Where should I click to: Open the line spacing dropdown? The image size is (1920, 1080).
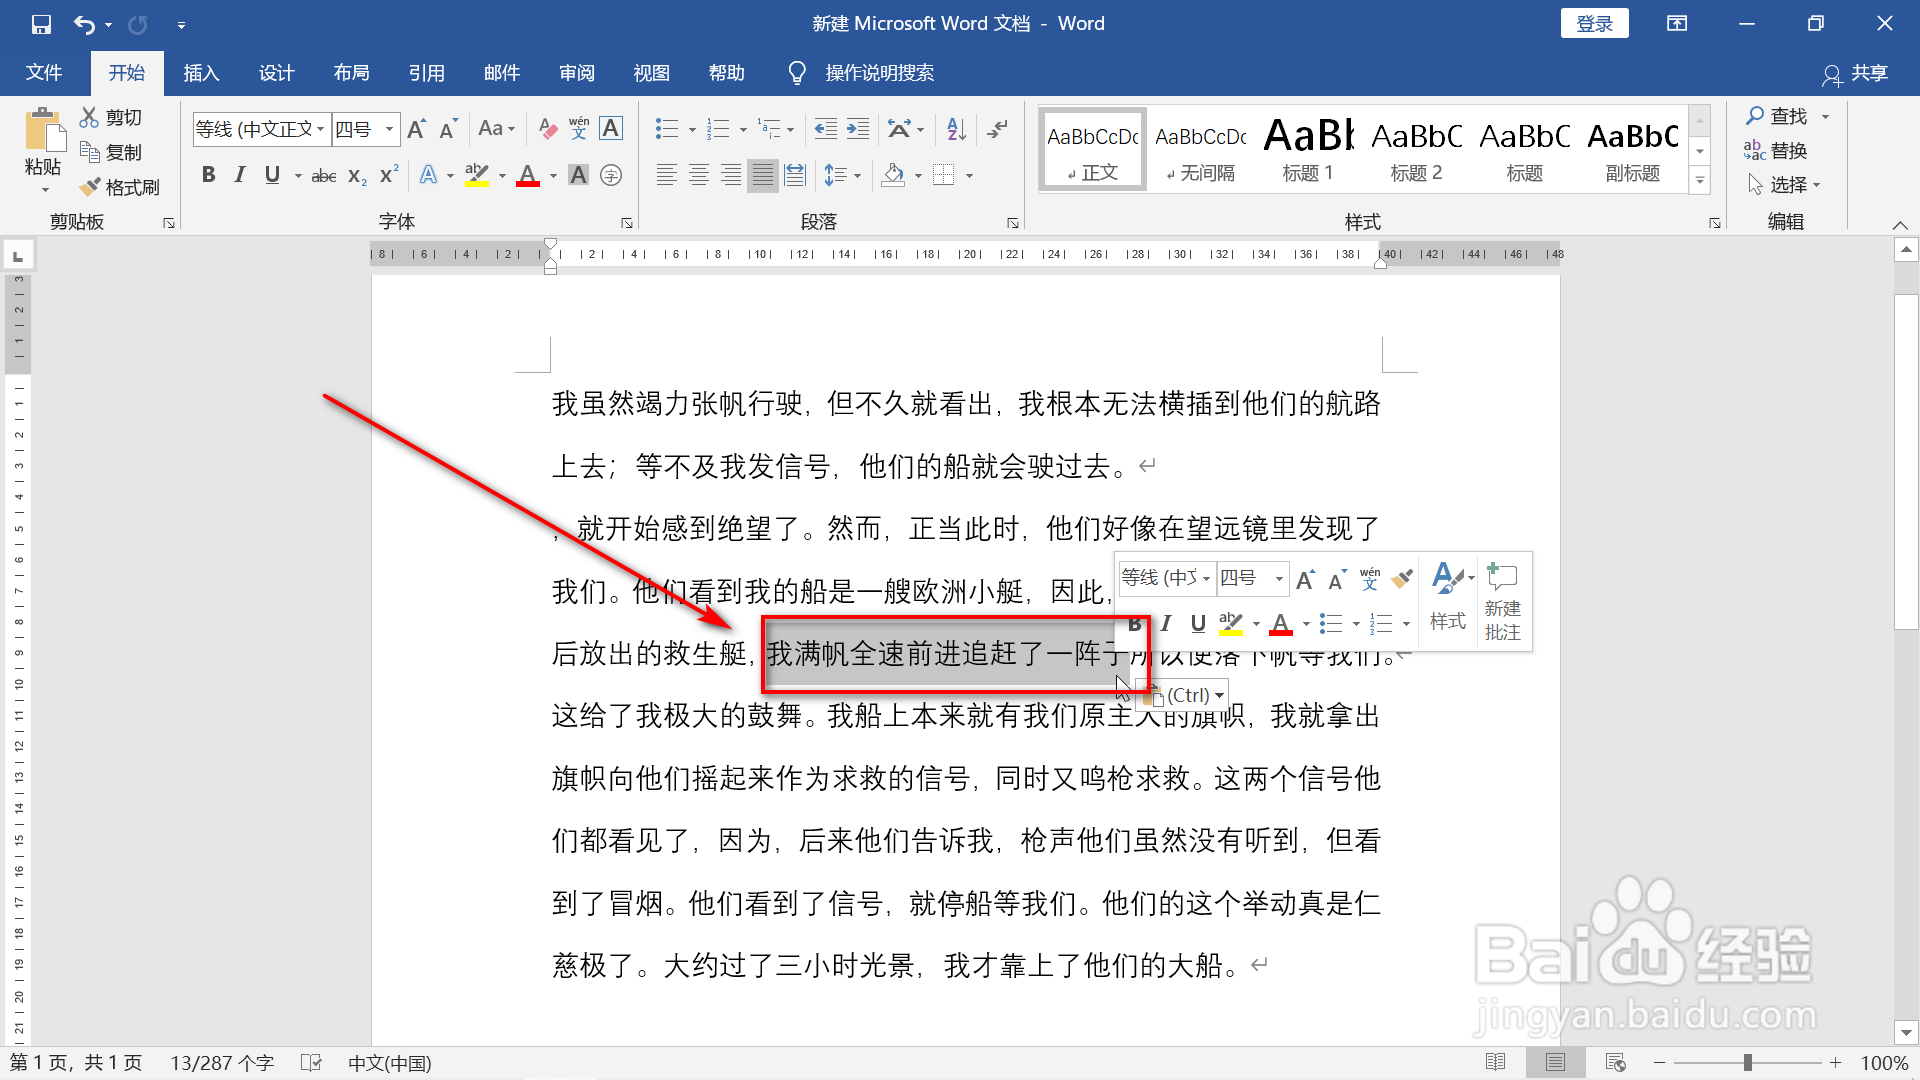(x=856, y=174)
